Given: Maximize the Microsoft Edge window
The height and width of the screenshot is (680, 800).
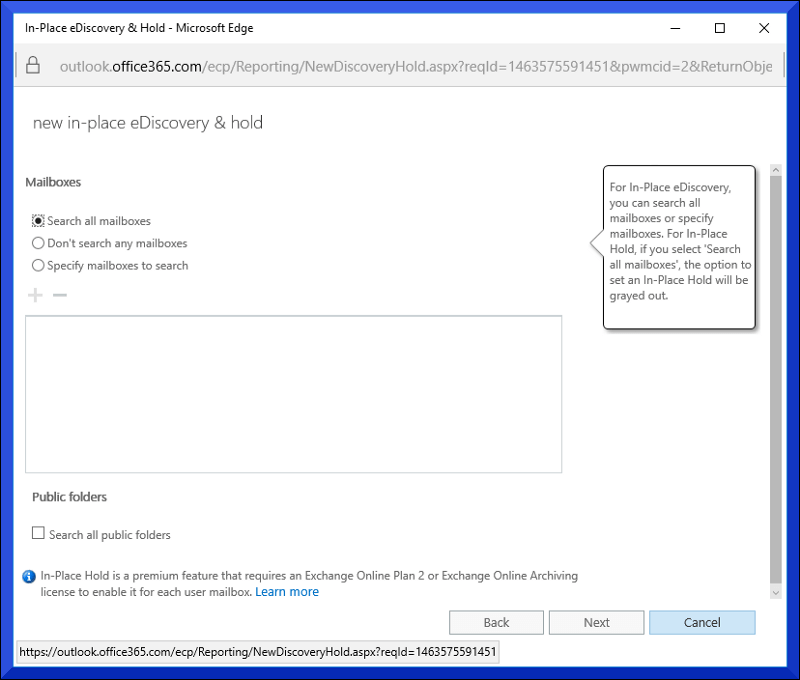Looking at the screenshot, I should pos(719,28).
